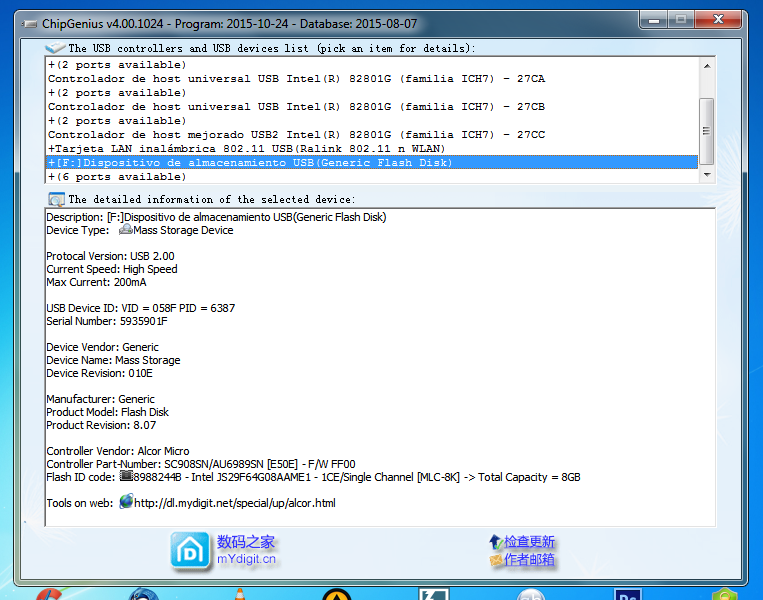Open the alcor.html tools URL
The width and height of the screenshot is (763, 600).
coord(235,503)
